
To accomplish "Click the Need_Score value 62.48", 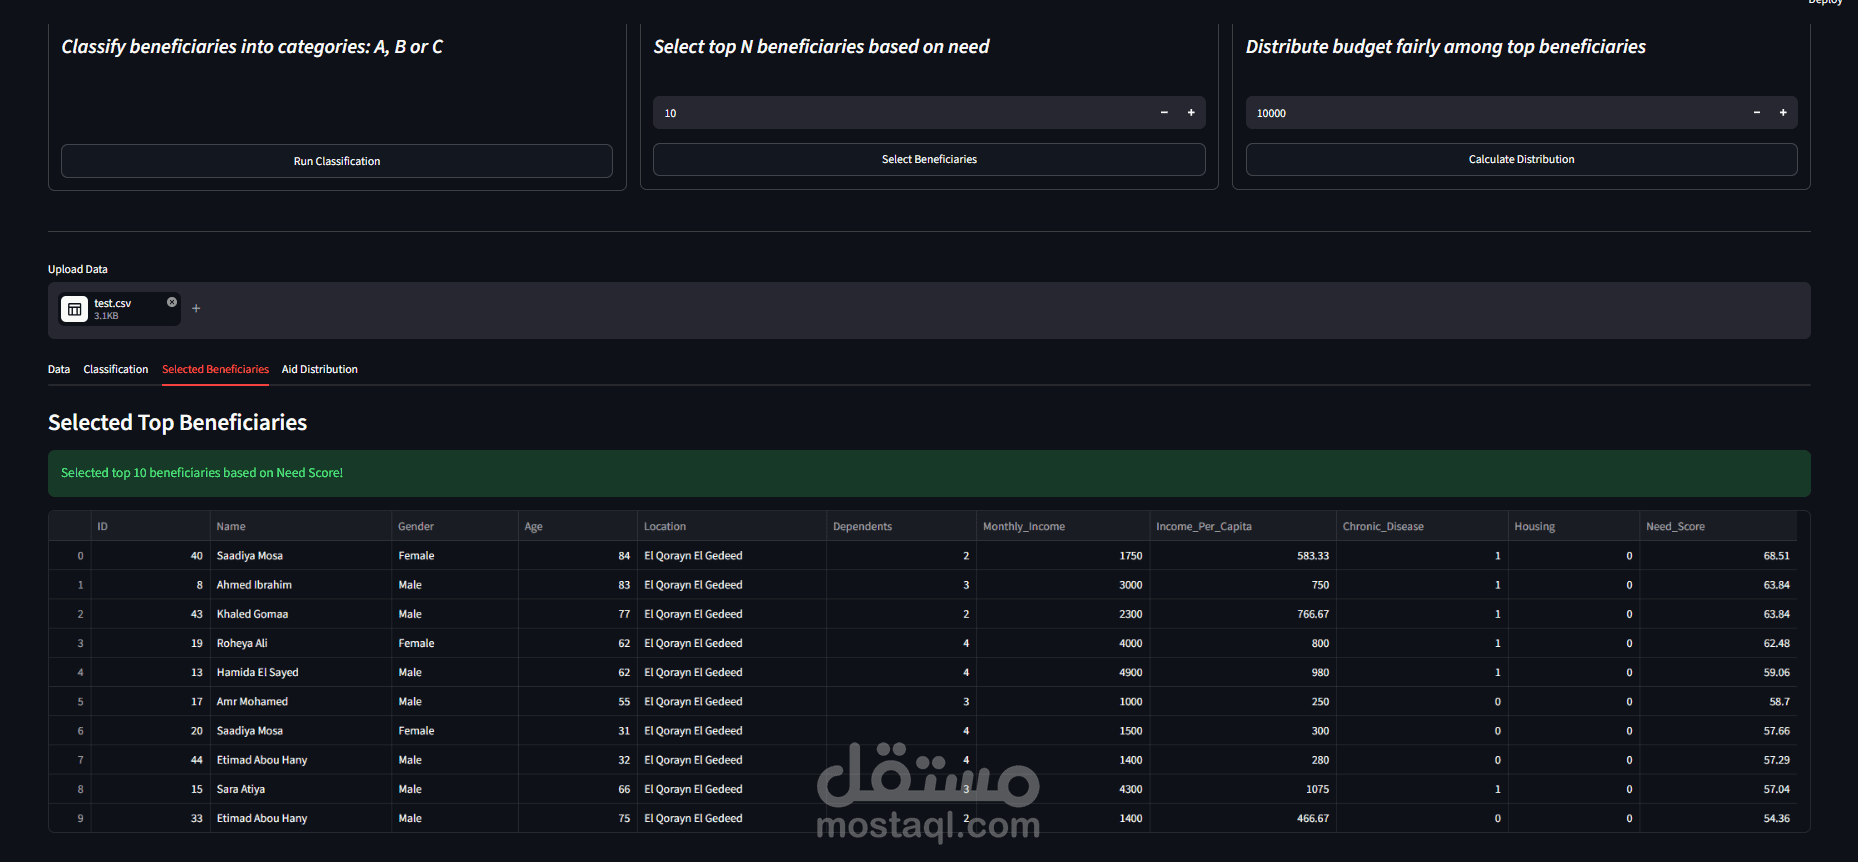I will 1719,643.
